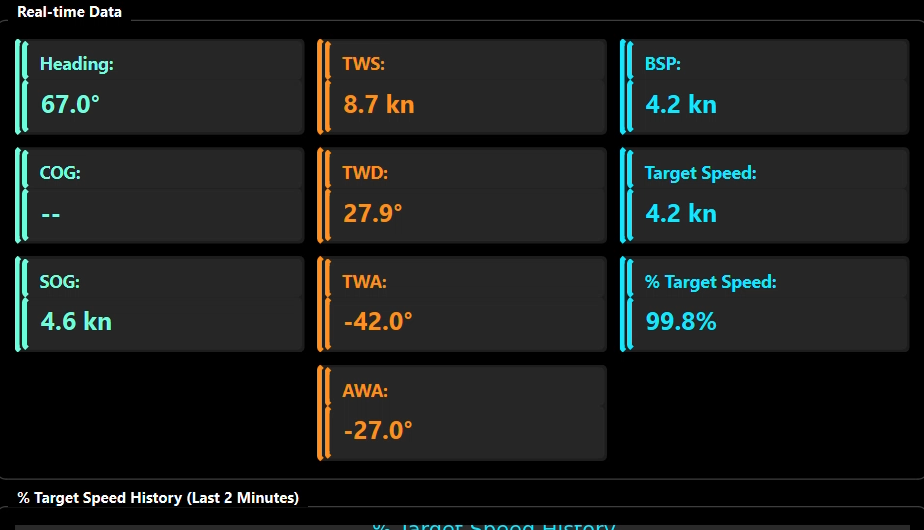The image size is (924, 530).
Task: Click the TWA reading -42.0°
Action: tap(377, 322)
